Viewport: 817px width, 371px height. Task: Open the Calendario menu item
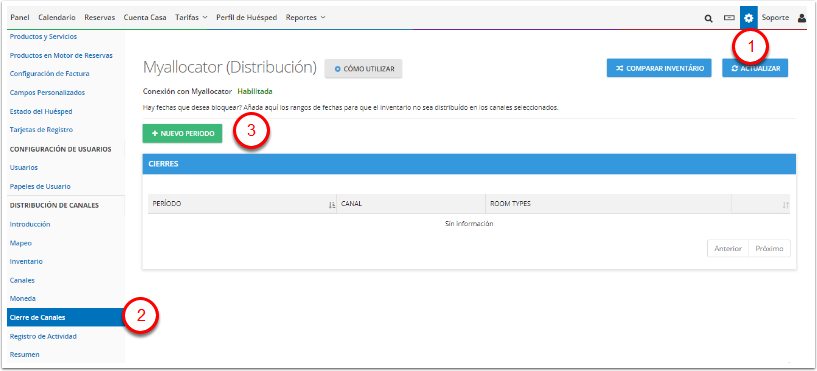tap(57, 17)
